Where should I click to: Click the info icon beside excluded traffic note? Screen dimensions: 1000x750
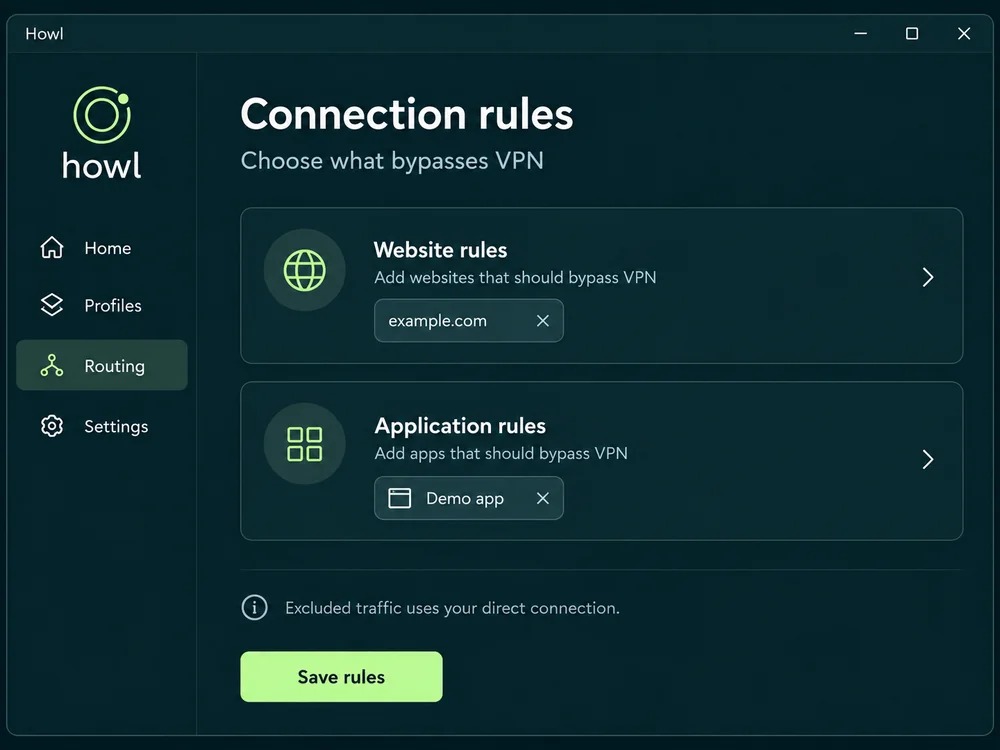(254, 607)
